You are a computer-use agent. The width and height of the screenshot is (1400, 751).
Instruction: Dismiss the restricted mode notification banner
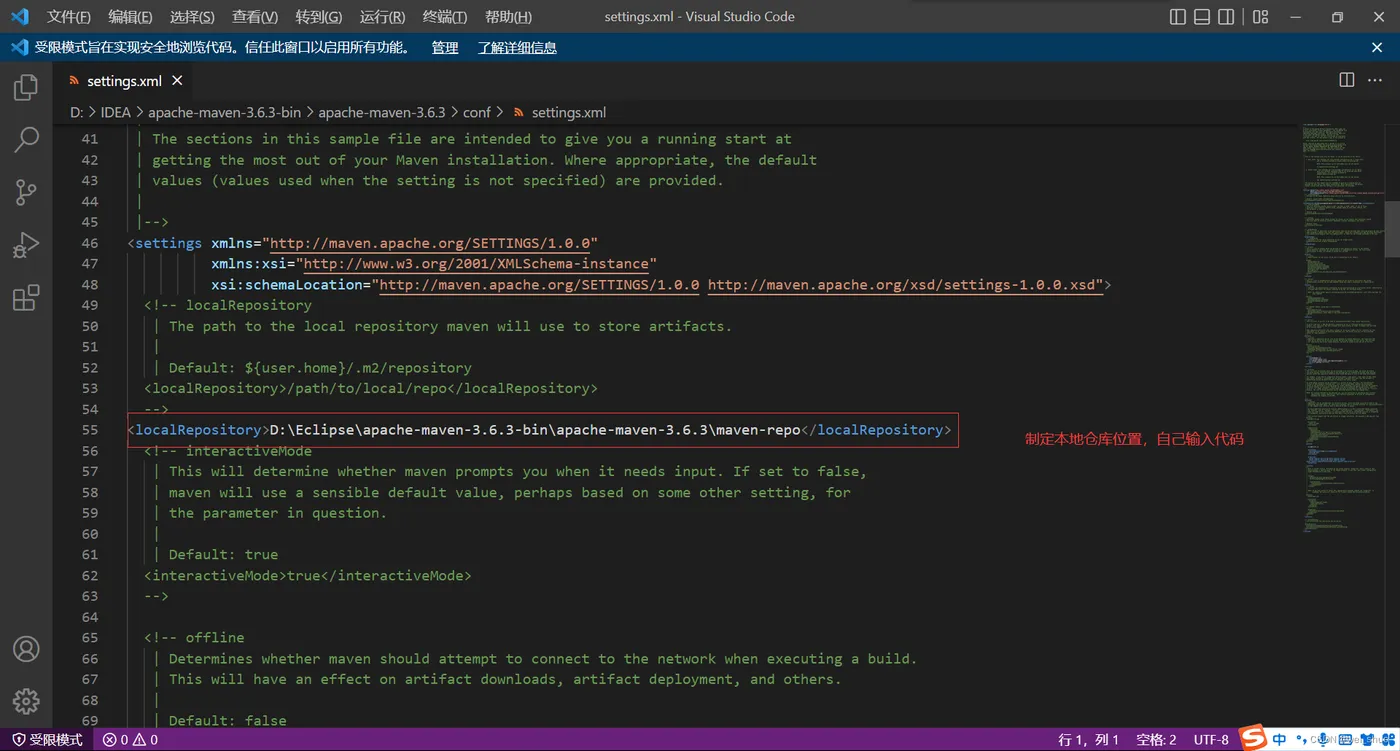1377,47
